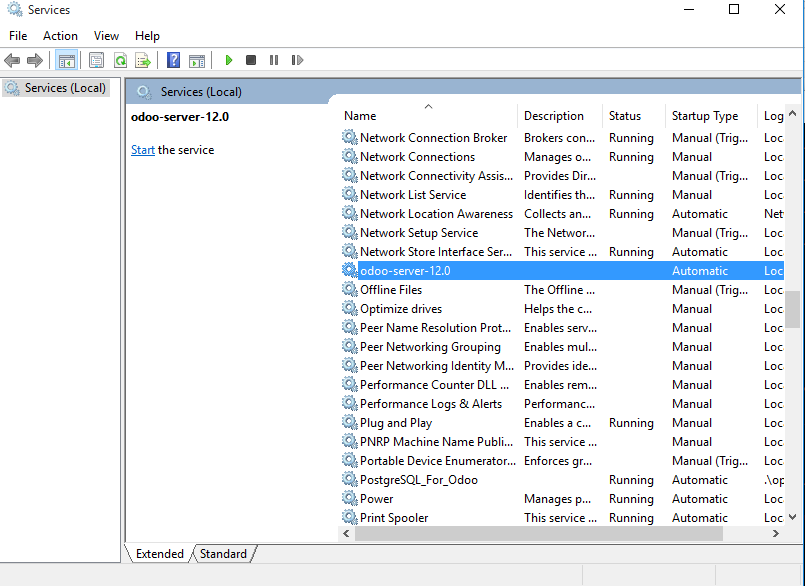The width and height of the screenshot is (805, 586).
Task: Click the Export List toolbar icon
Action: tap(143, 61)
